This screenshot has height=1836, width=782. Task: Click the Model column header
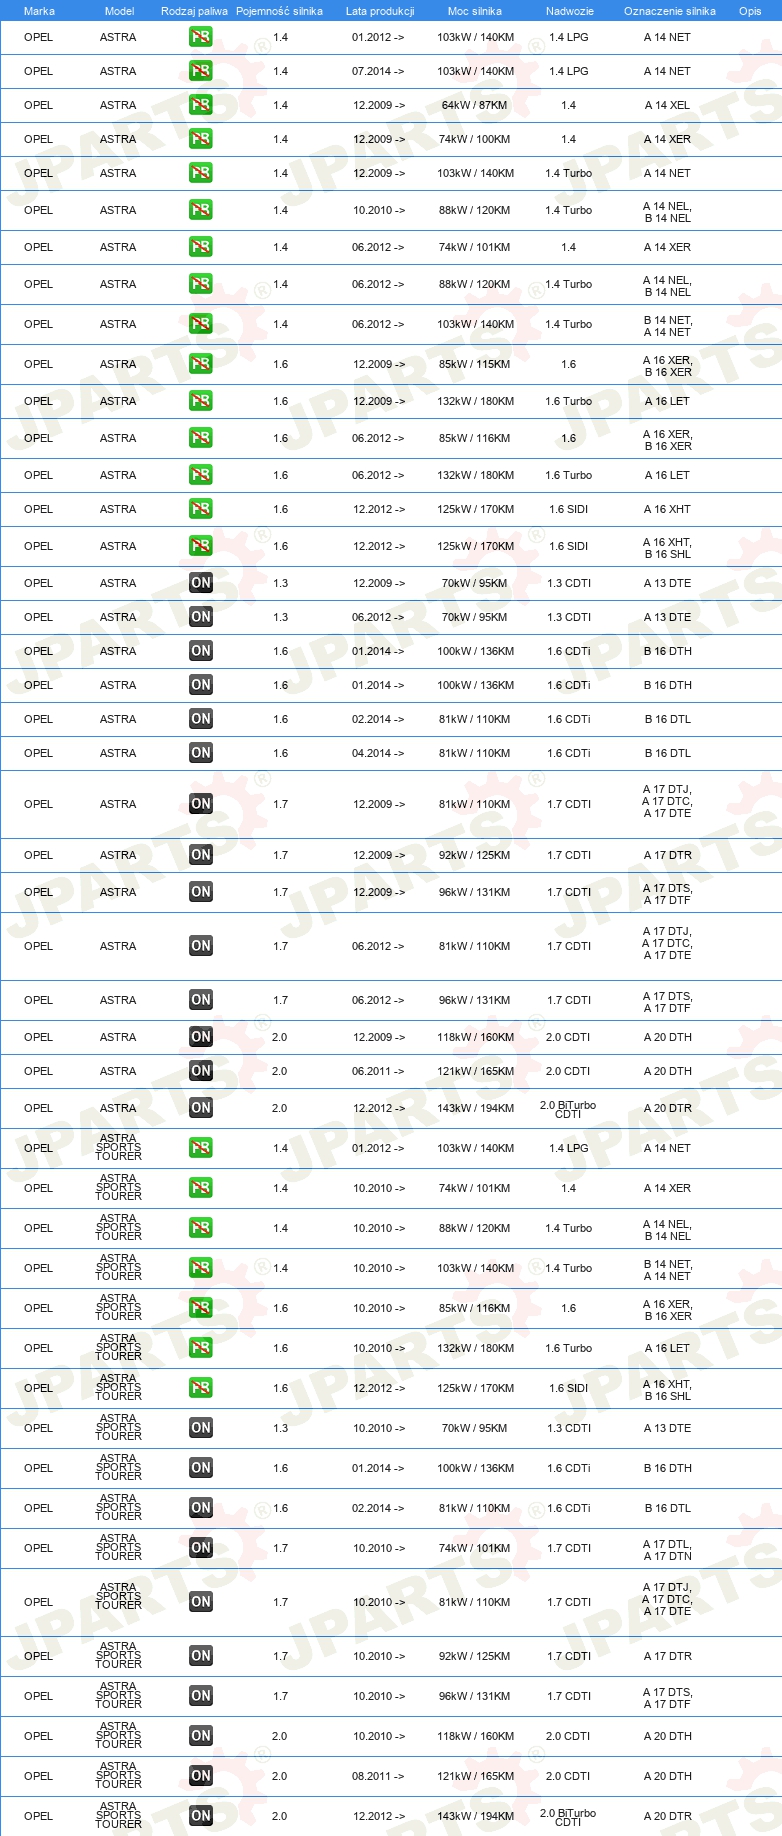pos(119,11)
